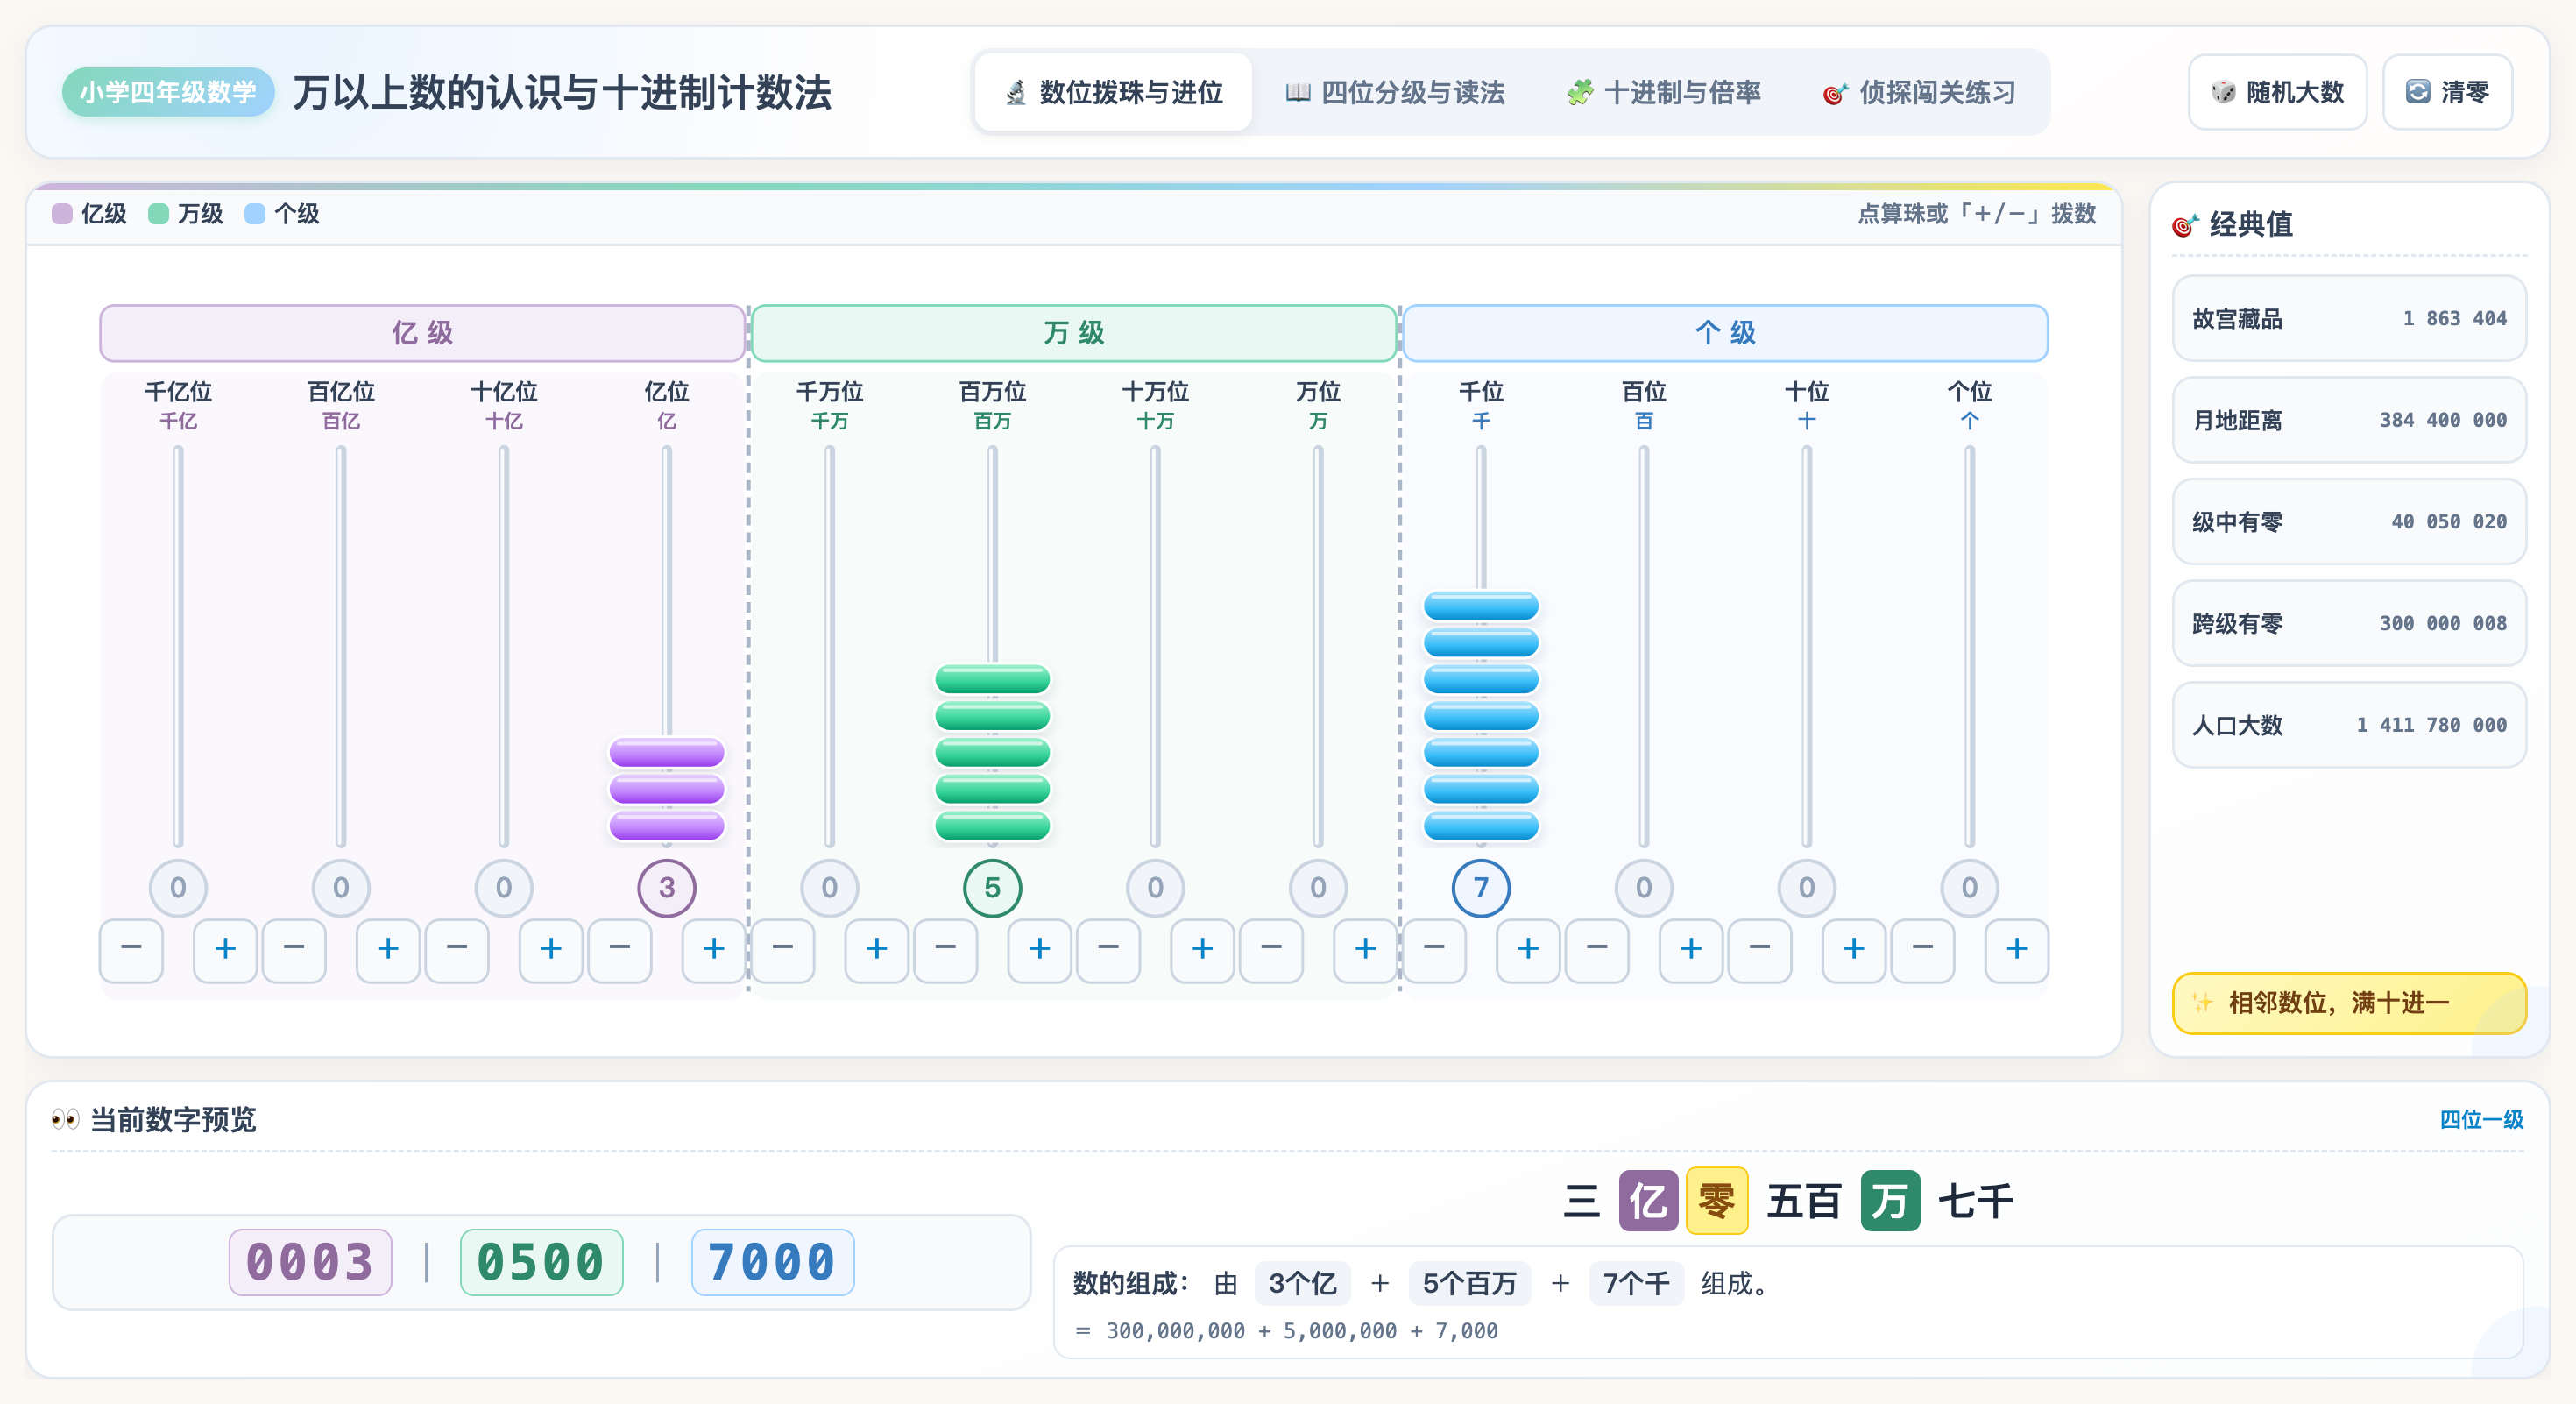Image resolution: width=2576 pixels, height=1404 pixels.
Task: Click the empty 千万位 rod
Action: click(x=830, y=646)
